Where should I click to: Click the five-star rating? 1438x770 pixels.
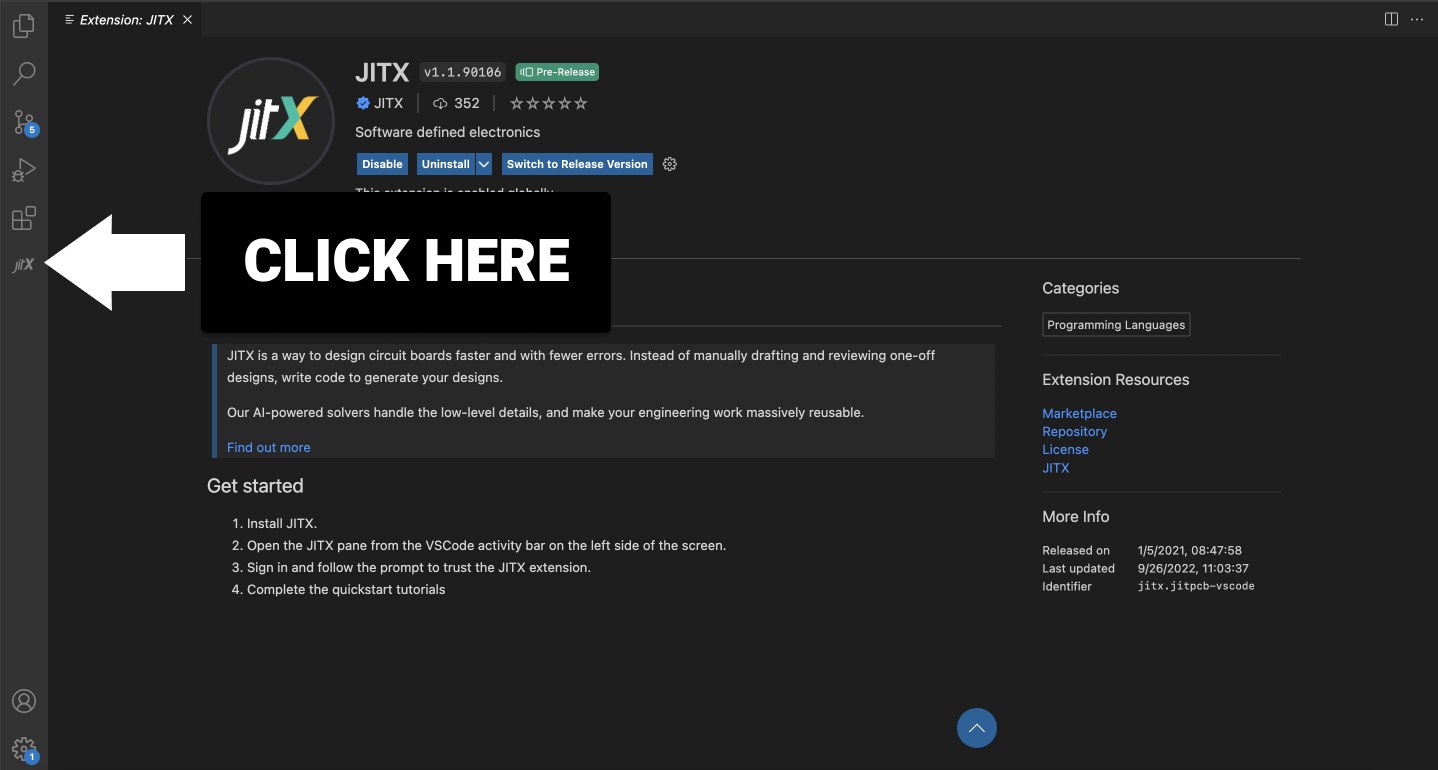(x=549, y=103)
